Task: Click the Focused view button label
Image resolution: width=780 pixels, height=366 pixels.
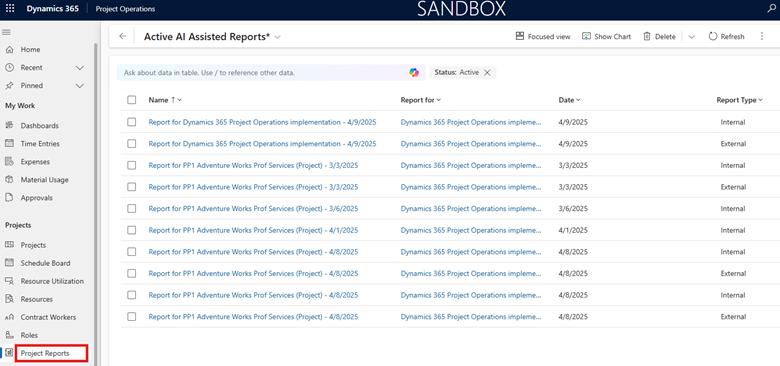Action: click(x=549, y=37)
